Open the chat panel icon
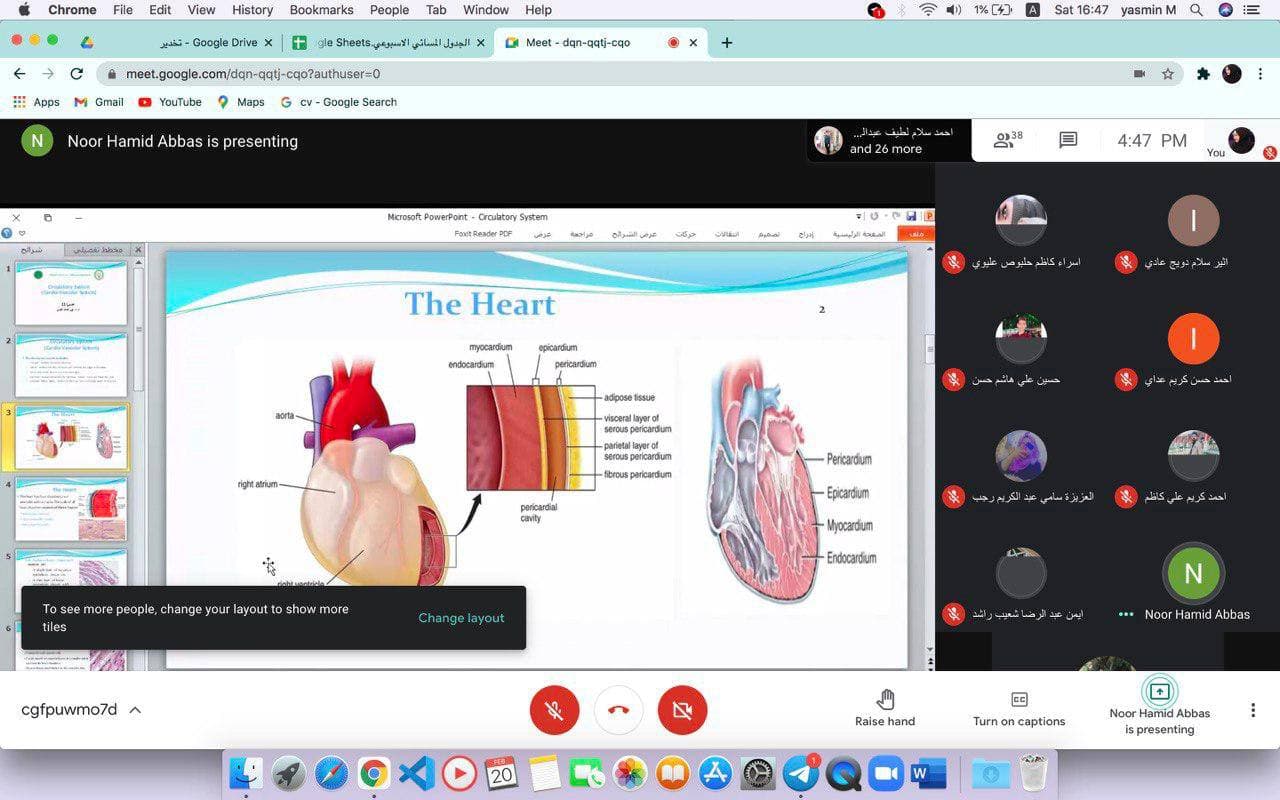 [1068, 141]
